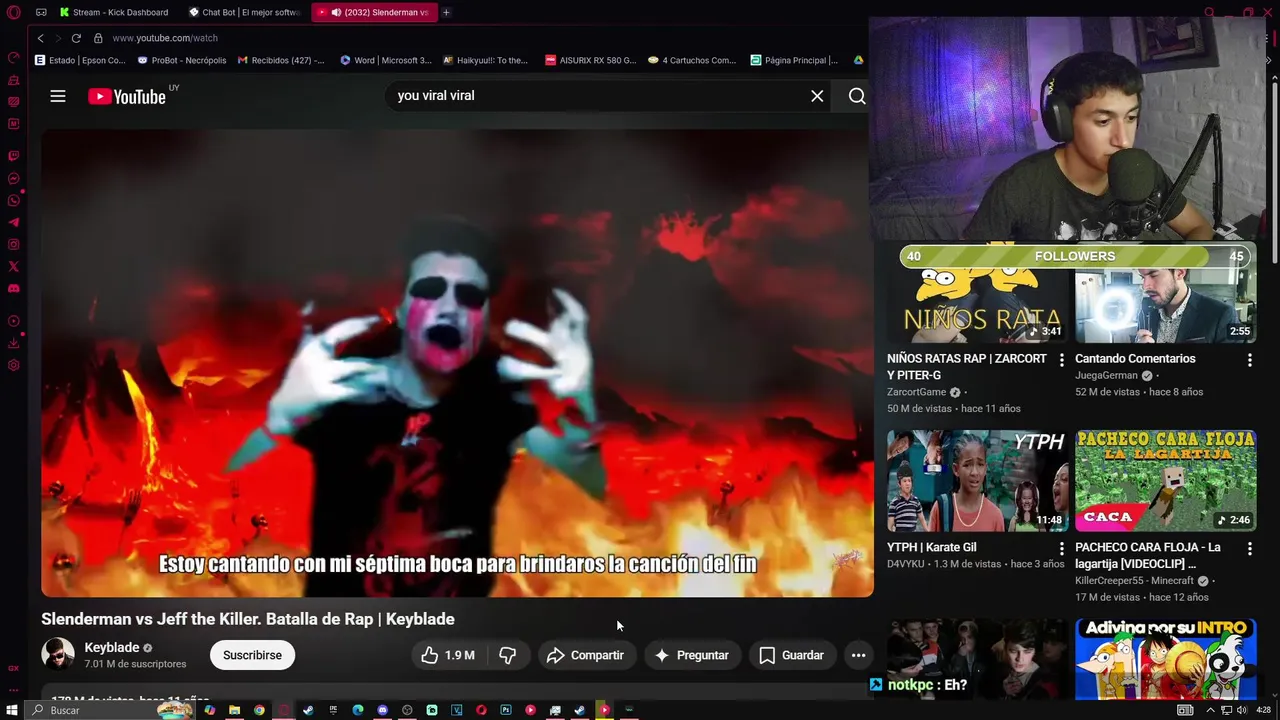The width and height of the screenshot is (1280, 720).
Task: Open the Keyblade channel name link
Action: (x=112, y=647)
